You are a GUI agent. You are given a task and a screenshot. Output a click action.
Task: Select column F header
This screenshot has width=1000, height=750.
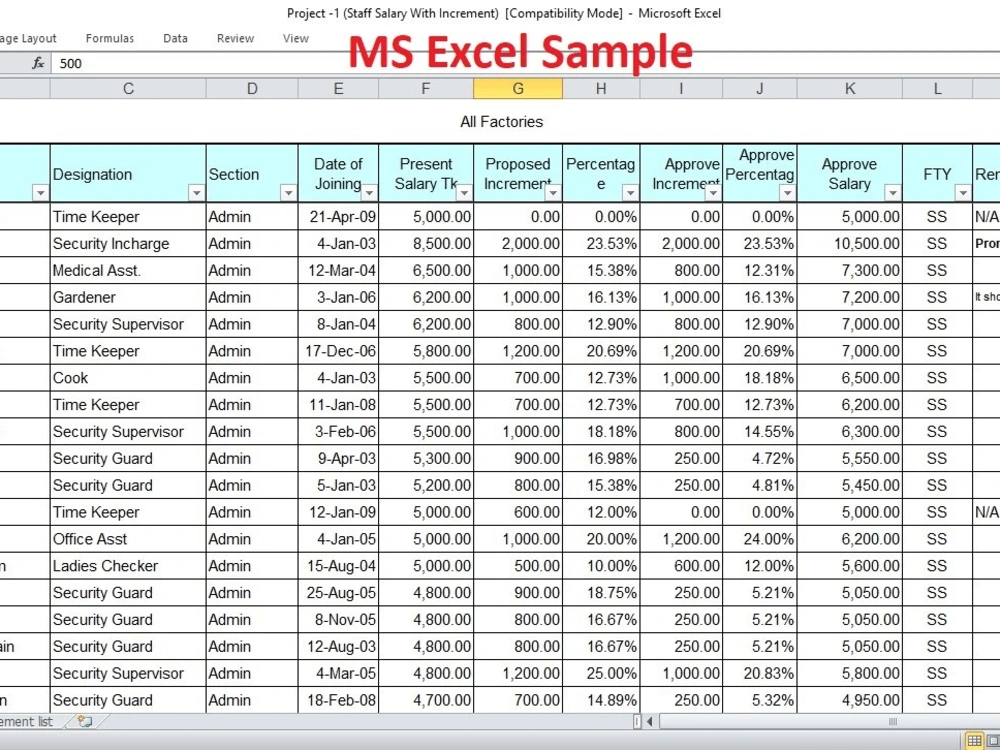(425, 89)
